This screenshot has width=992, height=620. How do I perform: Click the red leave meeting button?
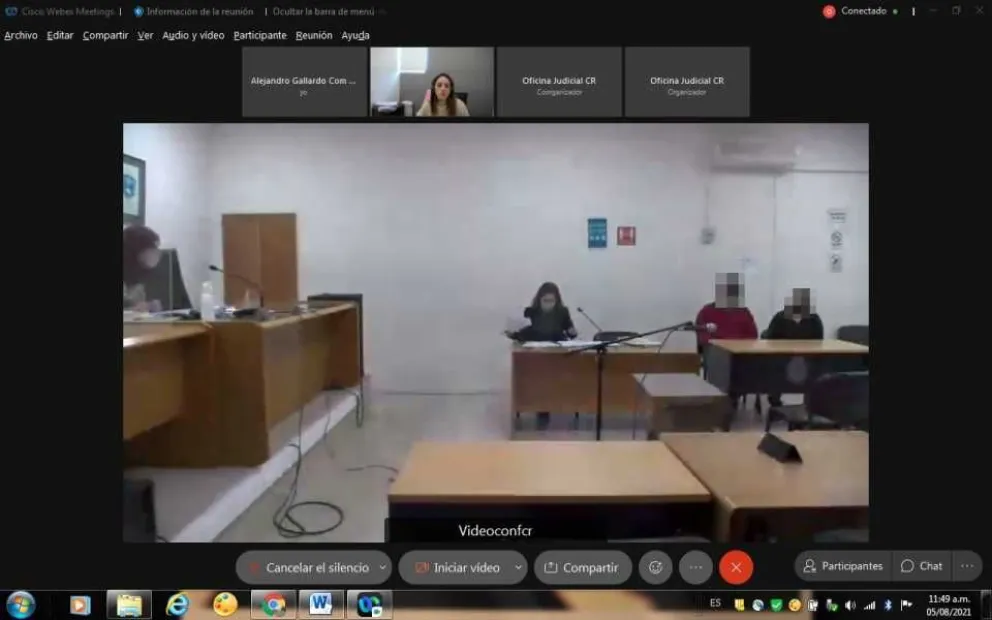coord(736,567)
